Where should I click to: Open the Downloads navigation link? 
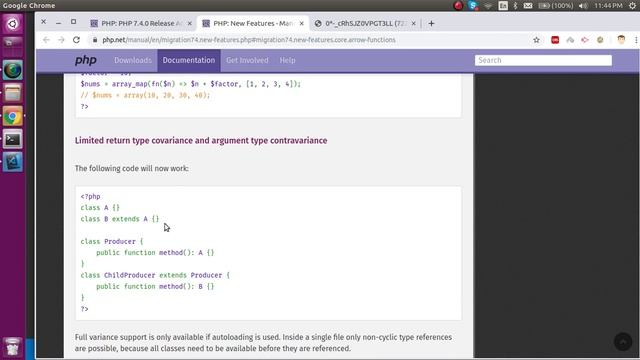coord(133,60)
